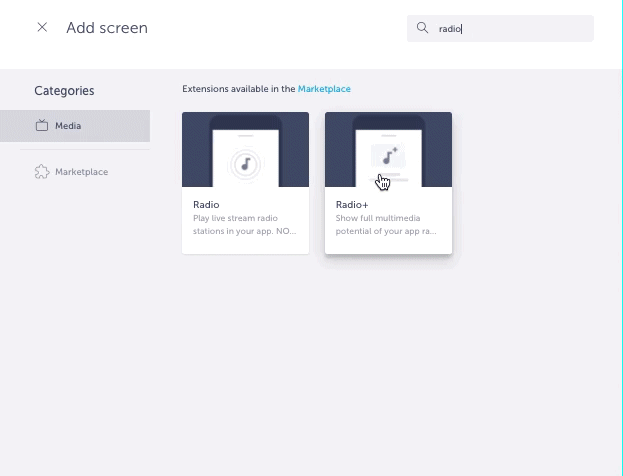This screenshot has height=476, width=623.
Task: Click the Radio+ description about multimedia potential
Action: coord(387,225)
